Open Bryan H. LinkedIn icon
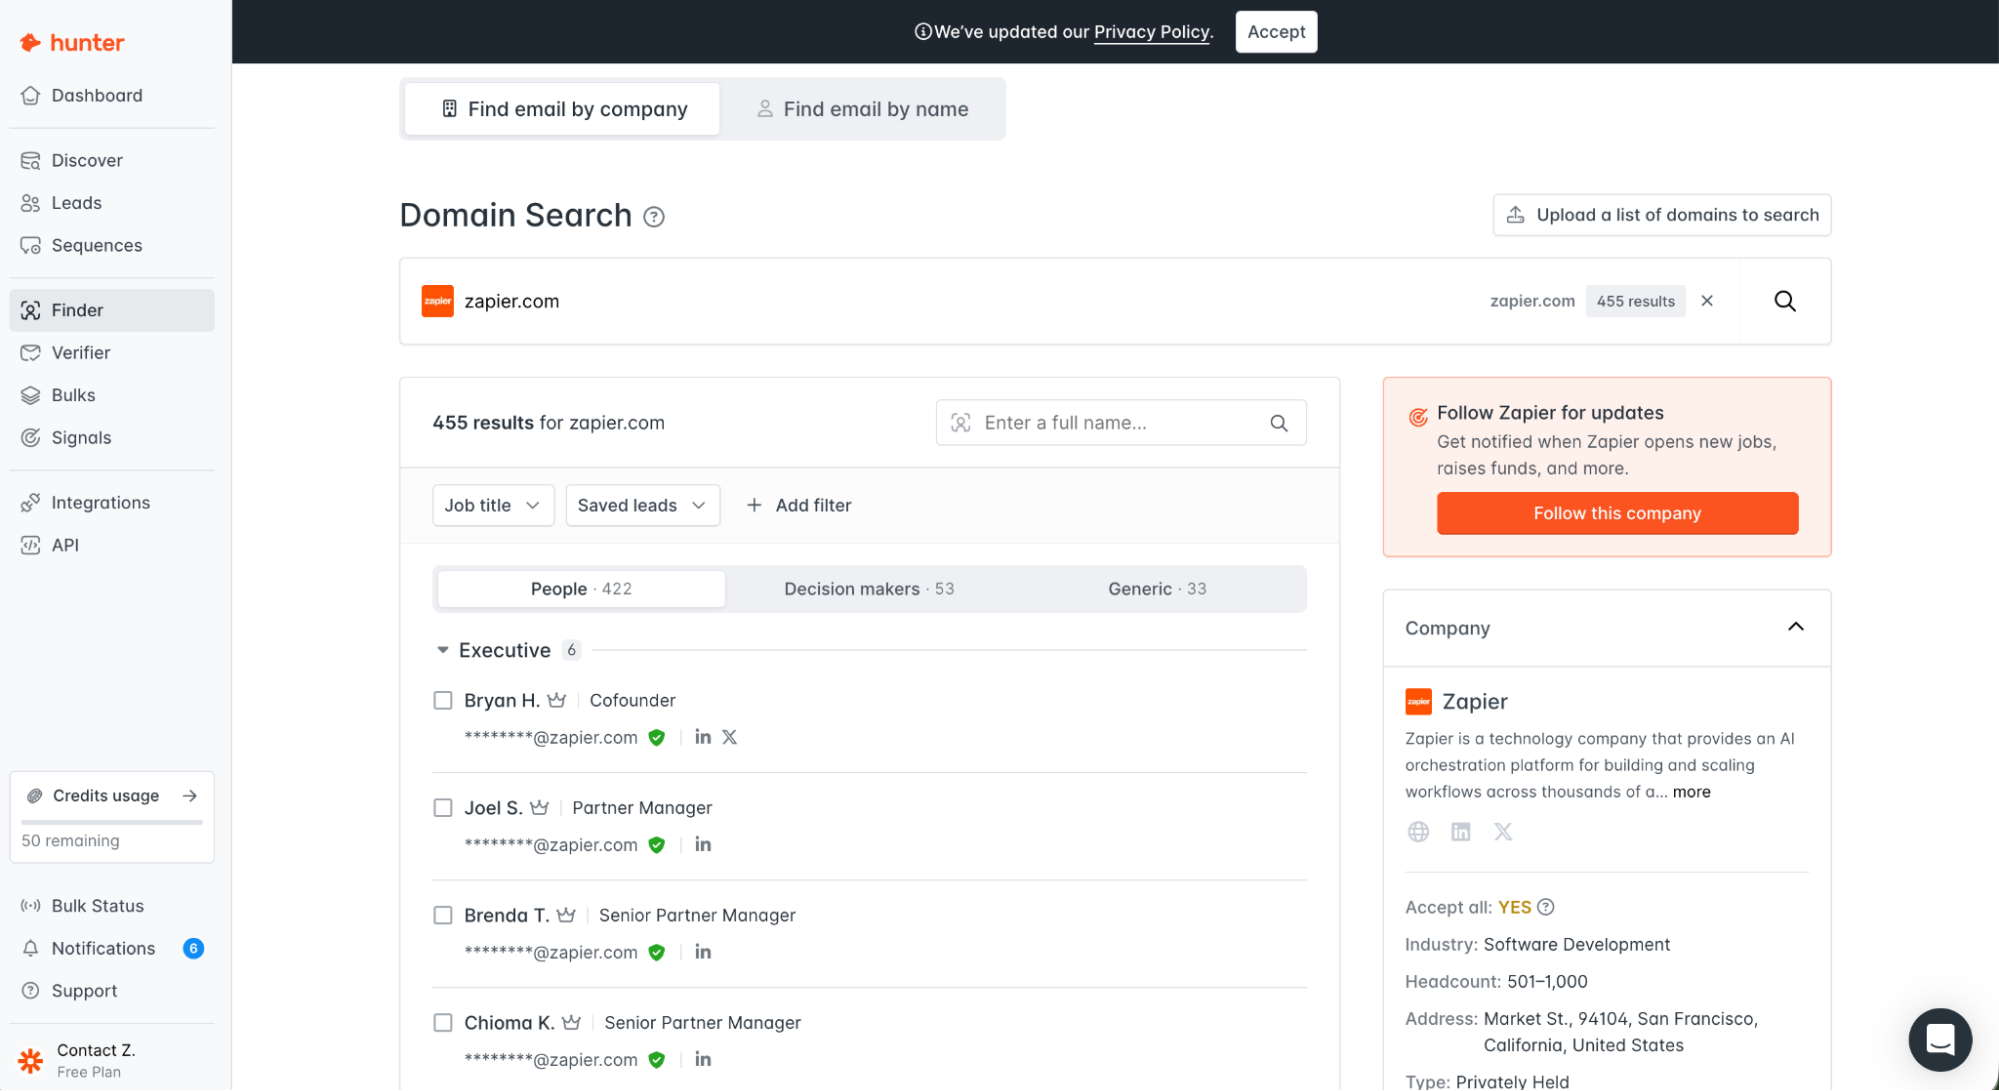The height and width of the screenshot is (1091, 1999). [703, 737]
